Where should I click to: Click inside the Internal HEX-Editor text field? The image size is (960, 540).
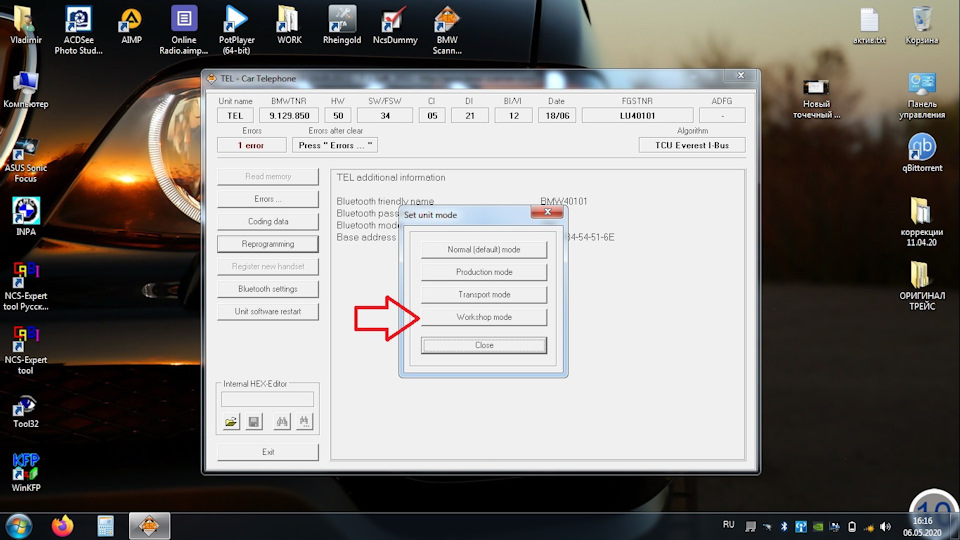(267, 399)
